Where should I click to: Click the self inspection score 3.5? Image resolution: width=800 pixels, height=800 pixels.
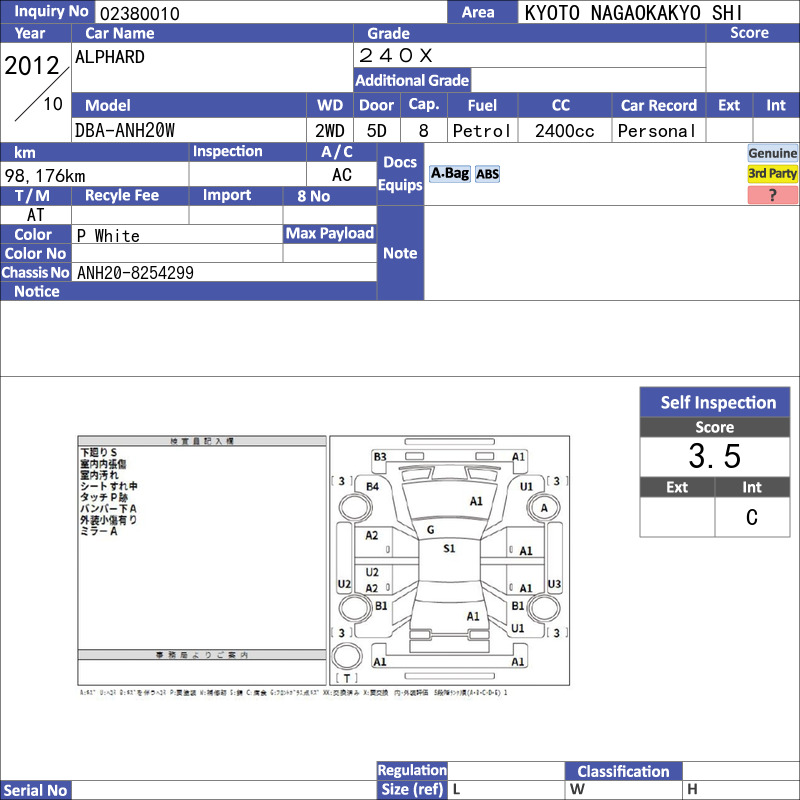tap(715, 456)
